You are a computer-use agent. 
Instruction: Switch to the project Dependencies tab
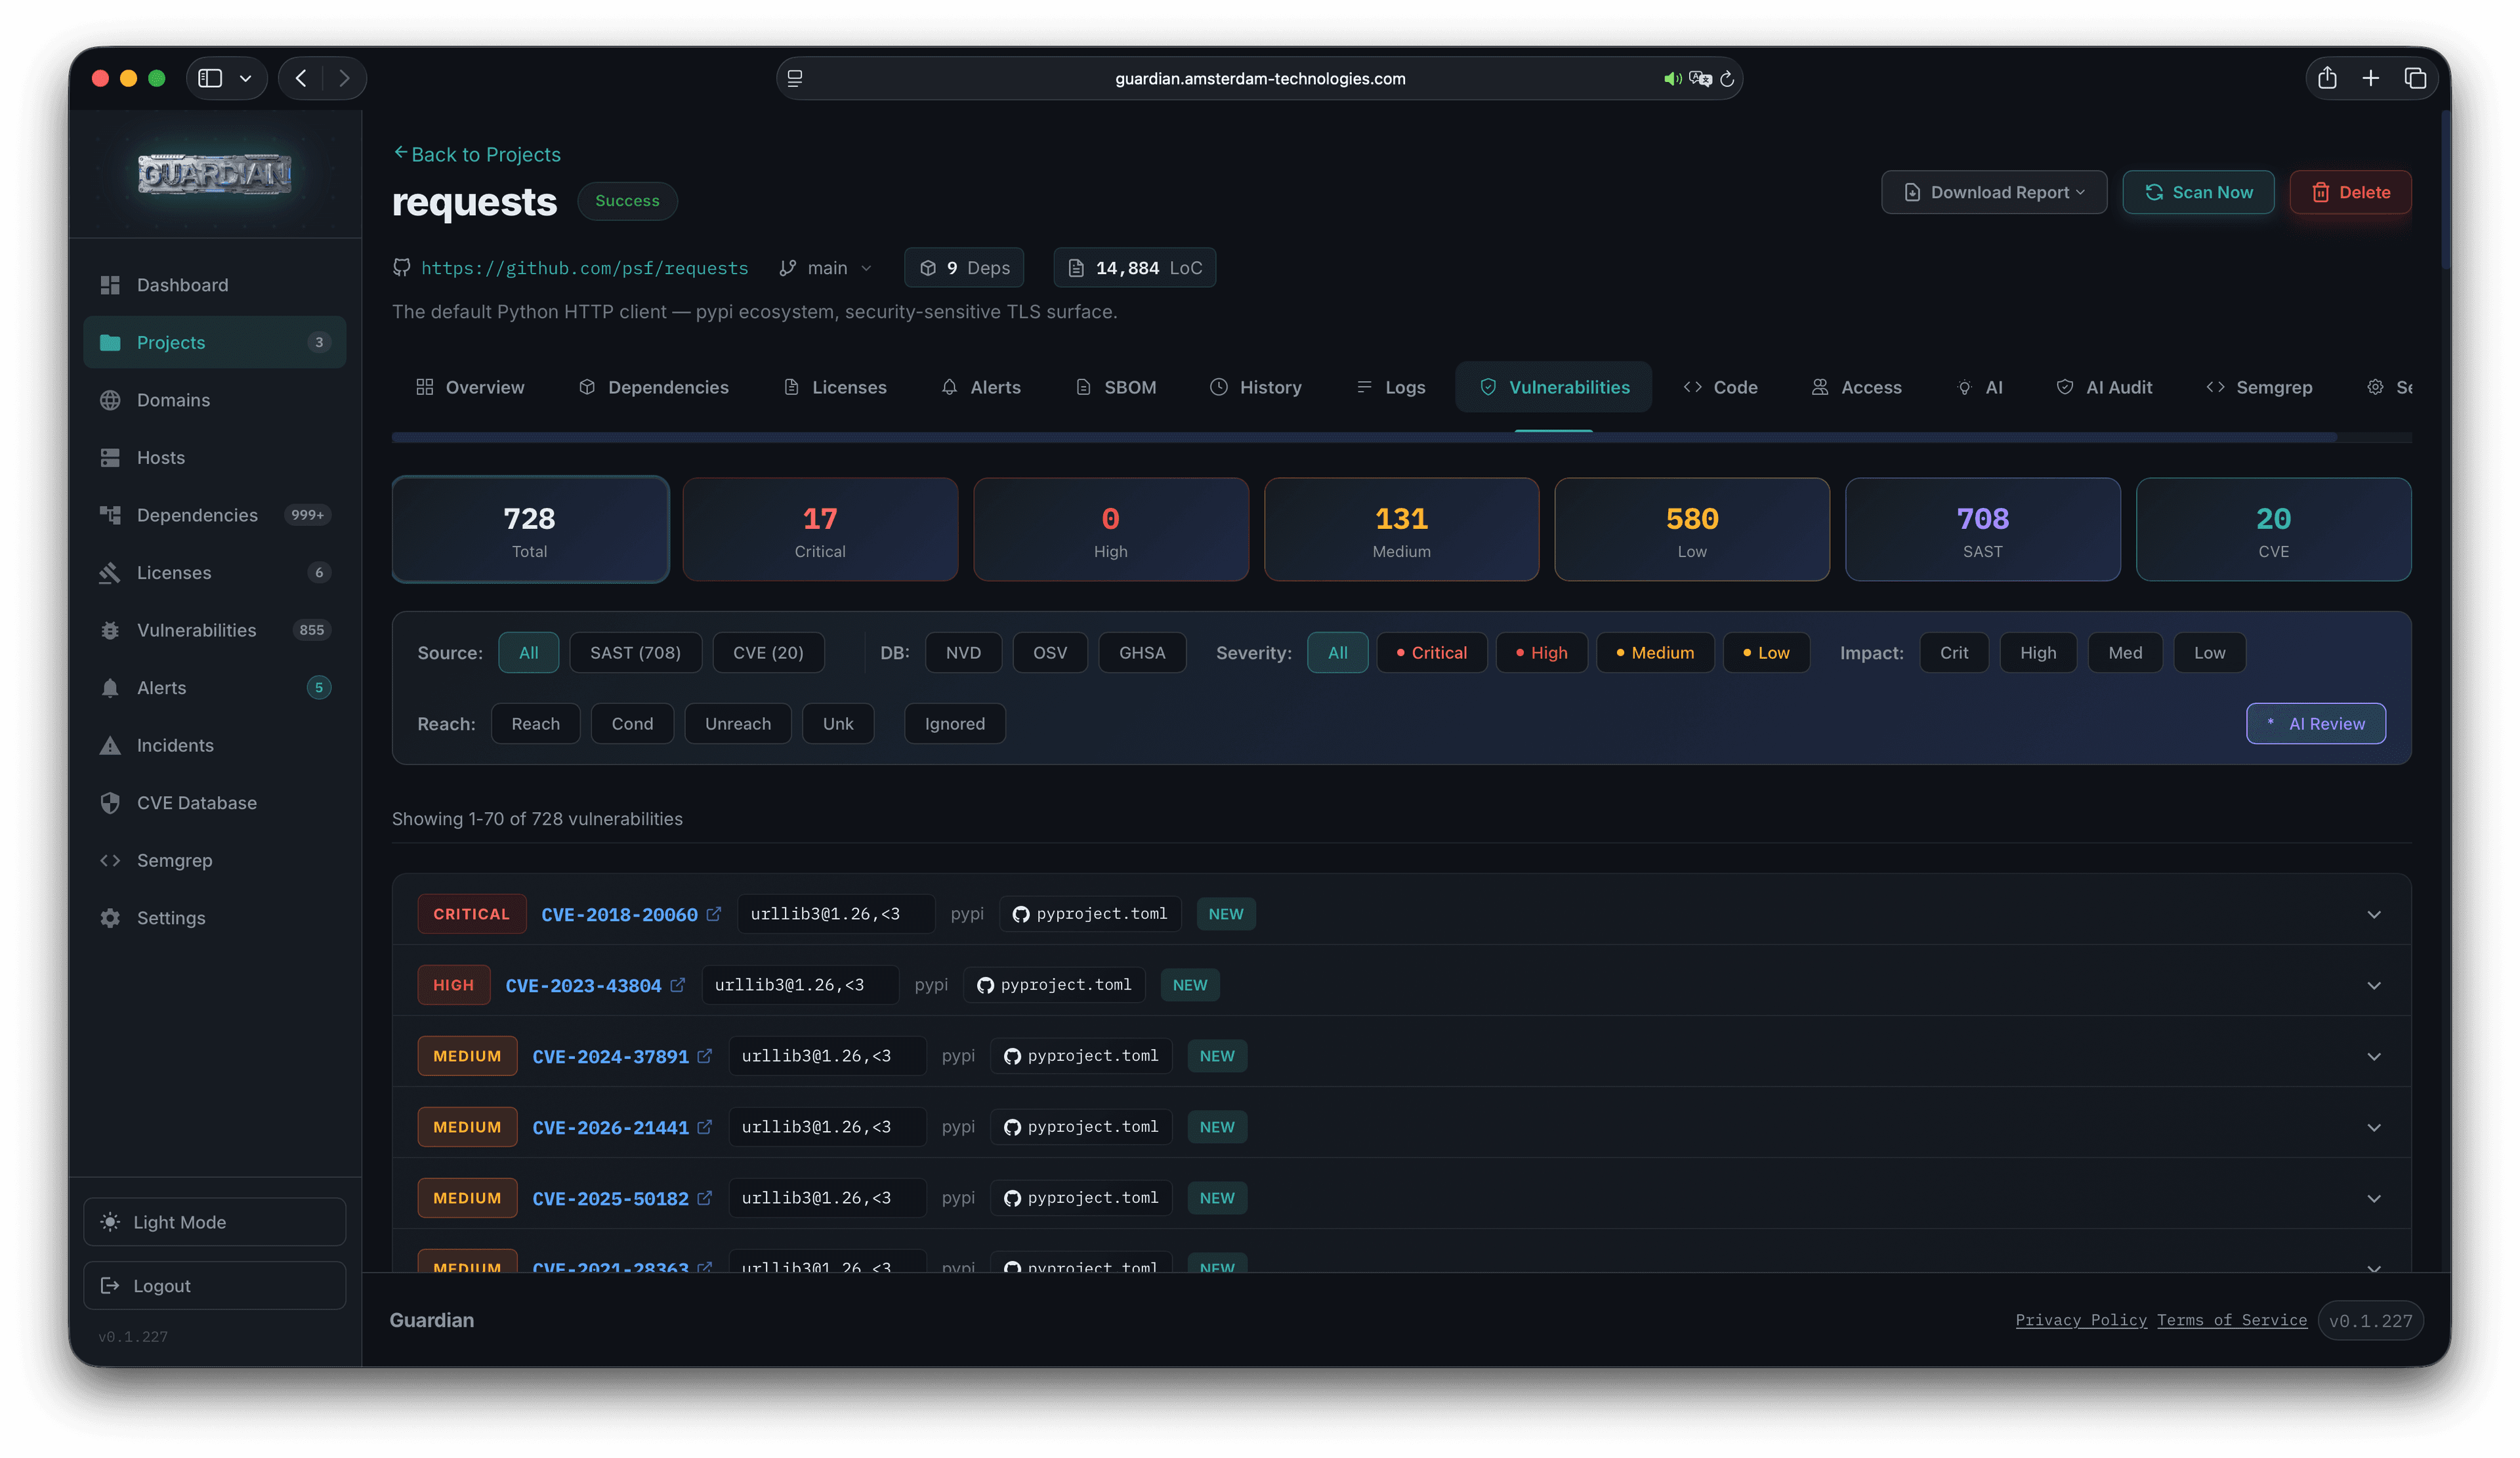tap(654, 387)
